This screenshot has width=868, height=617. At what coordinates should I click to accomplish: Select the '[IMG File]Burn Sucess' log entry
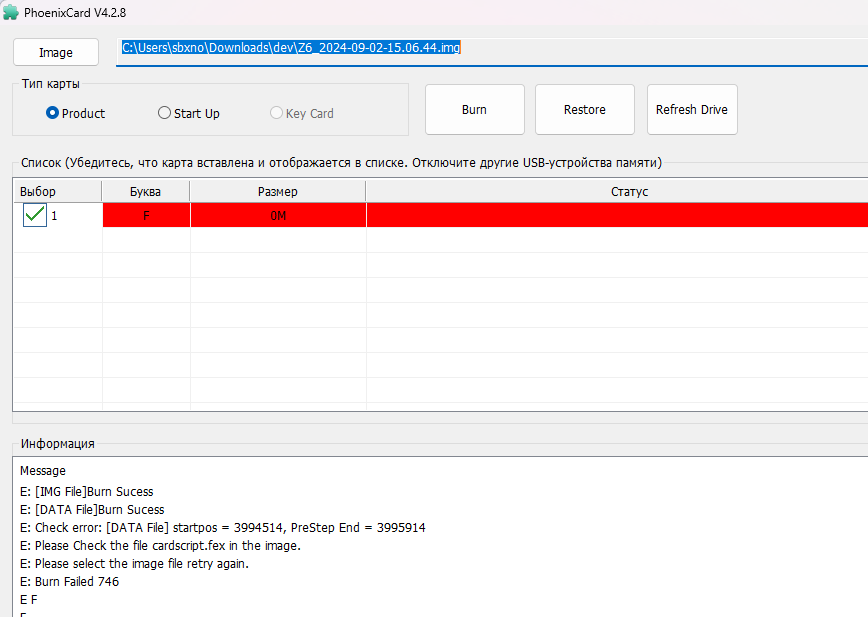pos(86,491)
